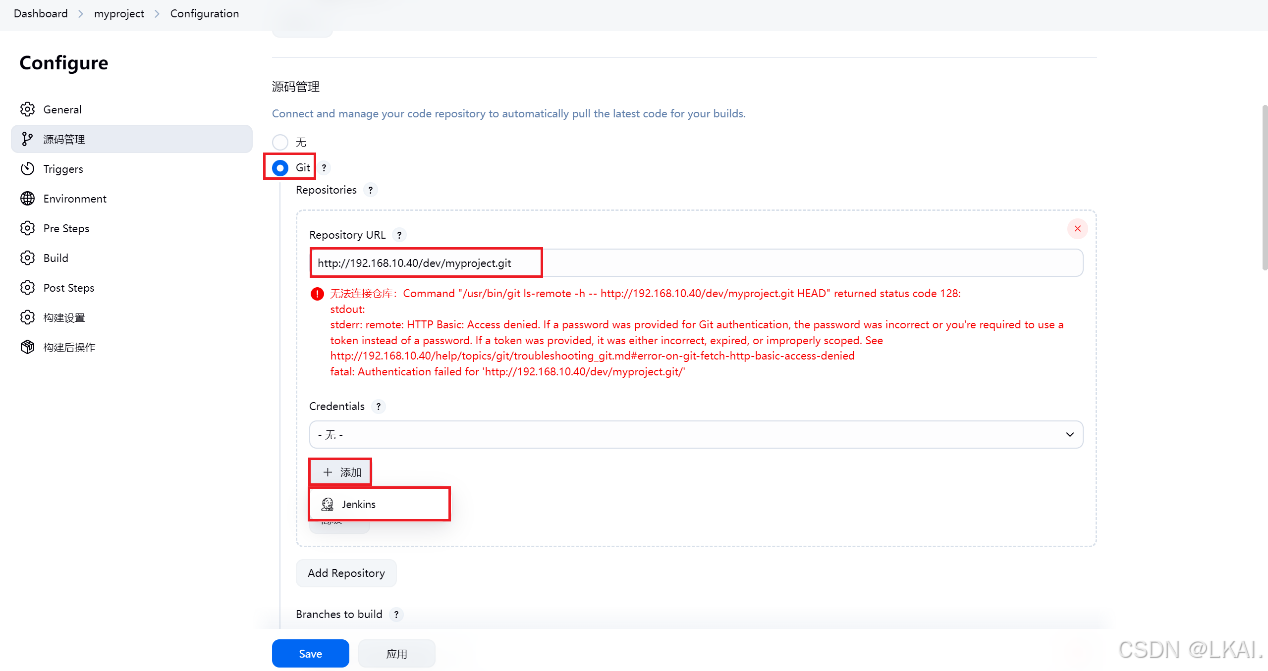The height and width of the screenshot is (671, 1268).
Task: Click the Jenkins provider icon in popup
Action: click(x=327, y=504)
